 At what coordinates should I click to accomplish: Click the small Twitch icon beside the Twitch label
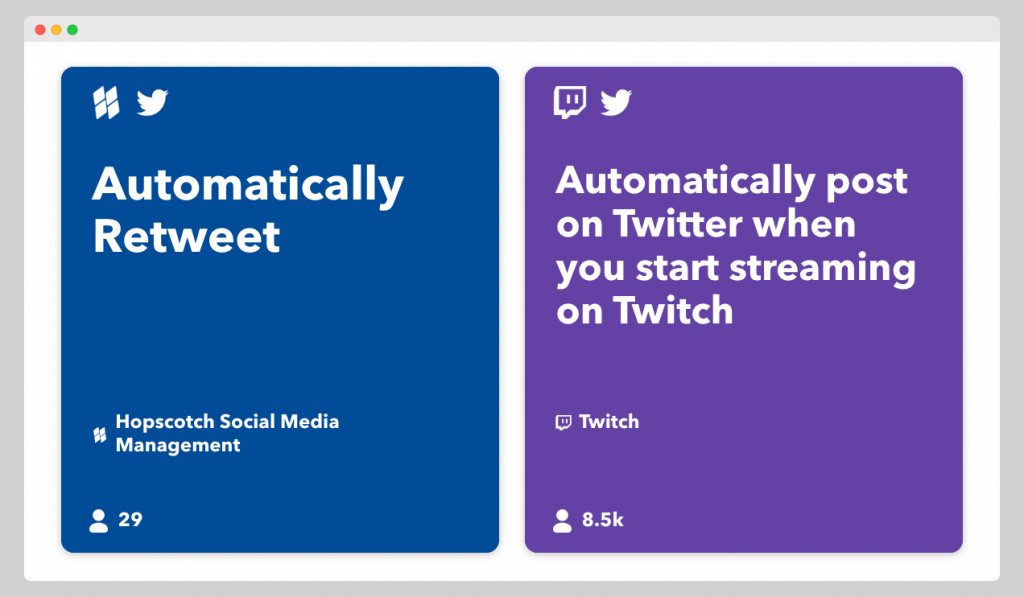563,422
